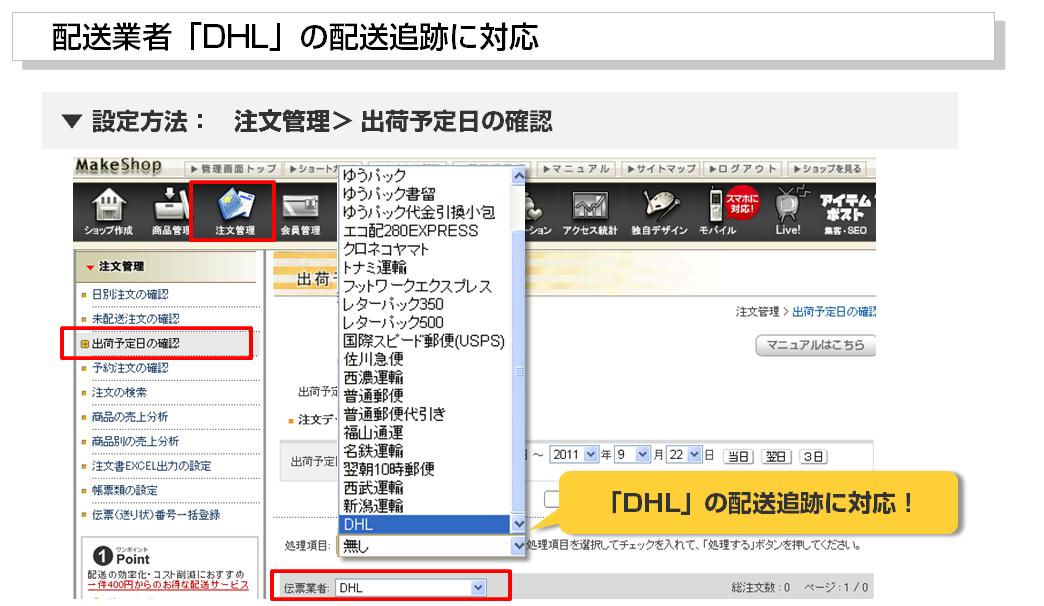Open the マニュアル top menu item
Viewport: 1044px width, 606px height.
click(577, 169)
